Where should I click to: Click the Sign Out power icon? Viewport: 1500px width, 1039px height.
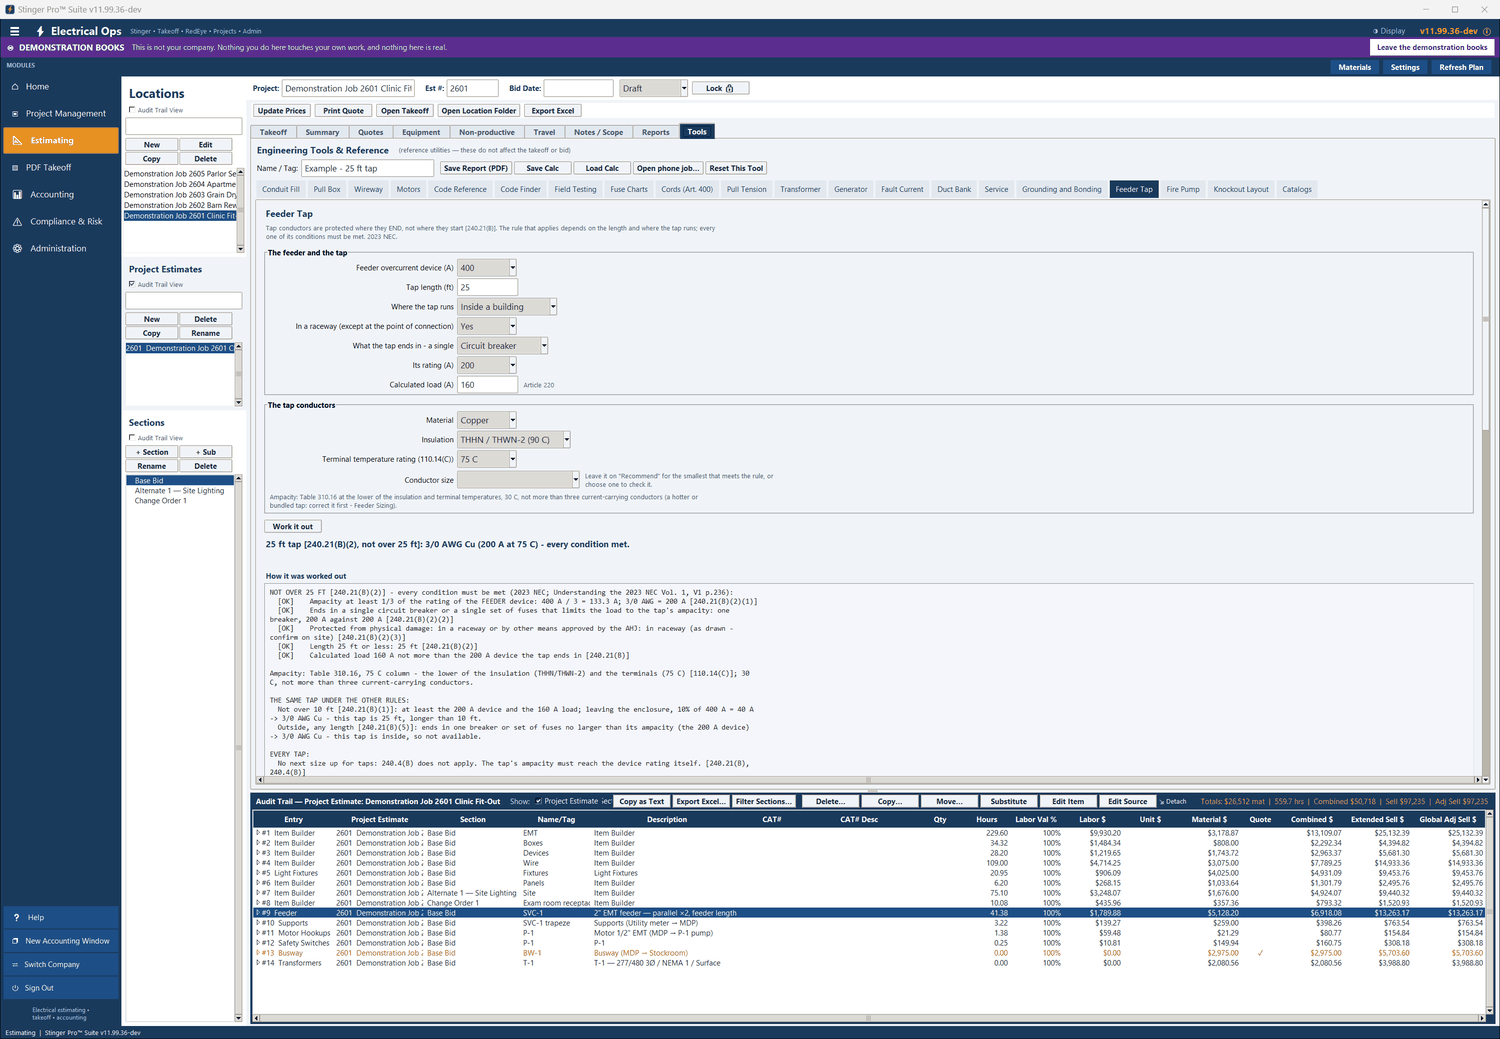15,988
